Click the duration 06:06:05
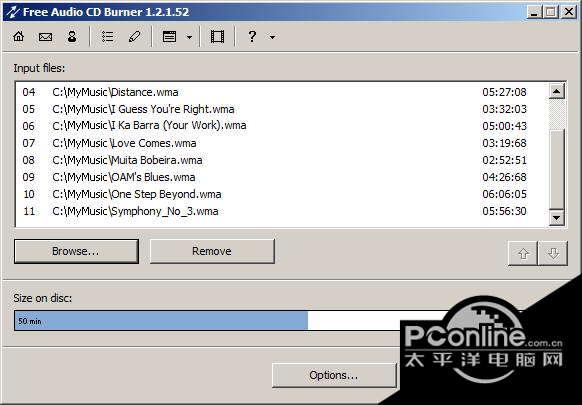 coord(504,194)
